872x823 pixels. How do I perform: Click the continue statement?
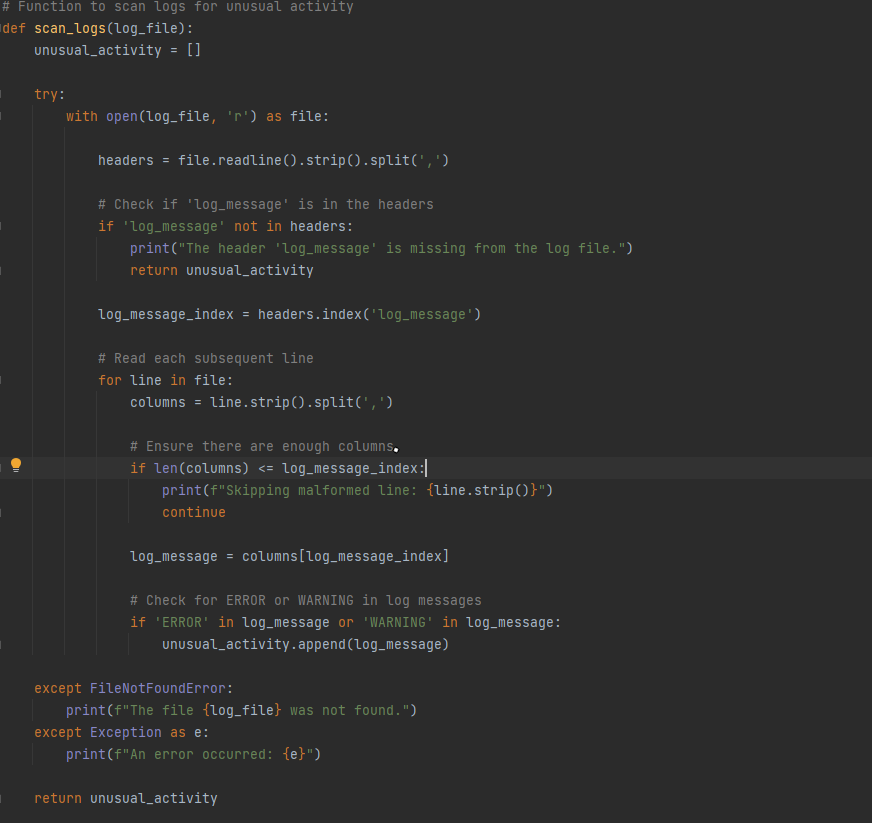[x=193, y=512]
